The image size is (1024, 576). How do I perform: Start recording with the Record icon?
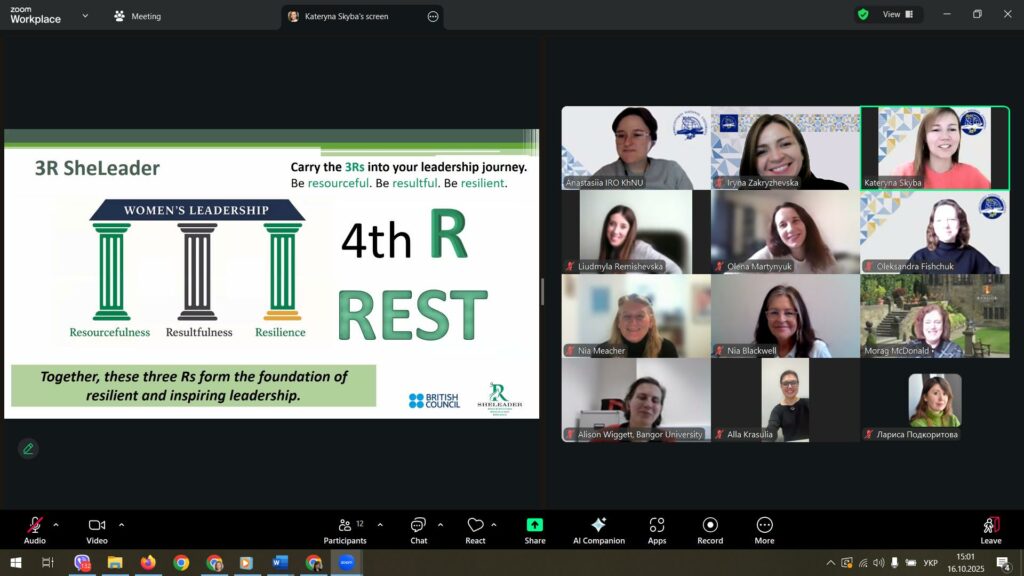click(710, 526)
